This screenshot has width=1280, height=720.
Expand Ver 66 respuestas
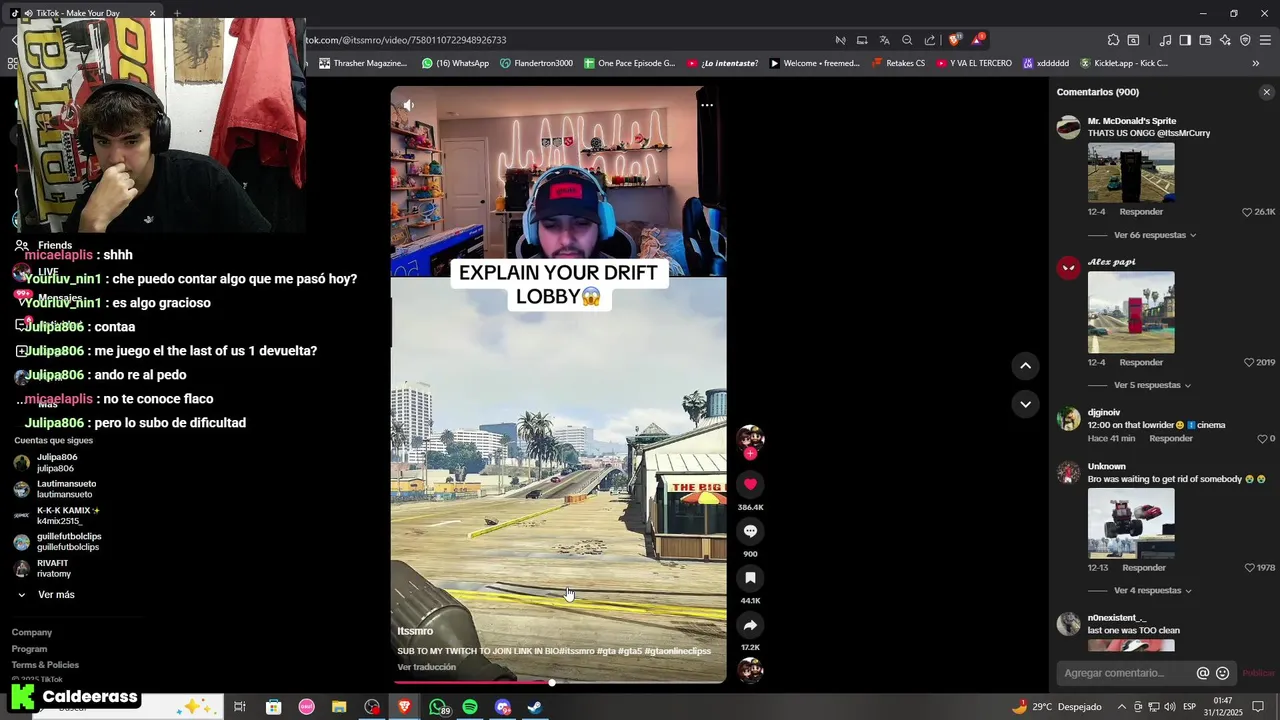click(x=1154, y=235)
